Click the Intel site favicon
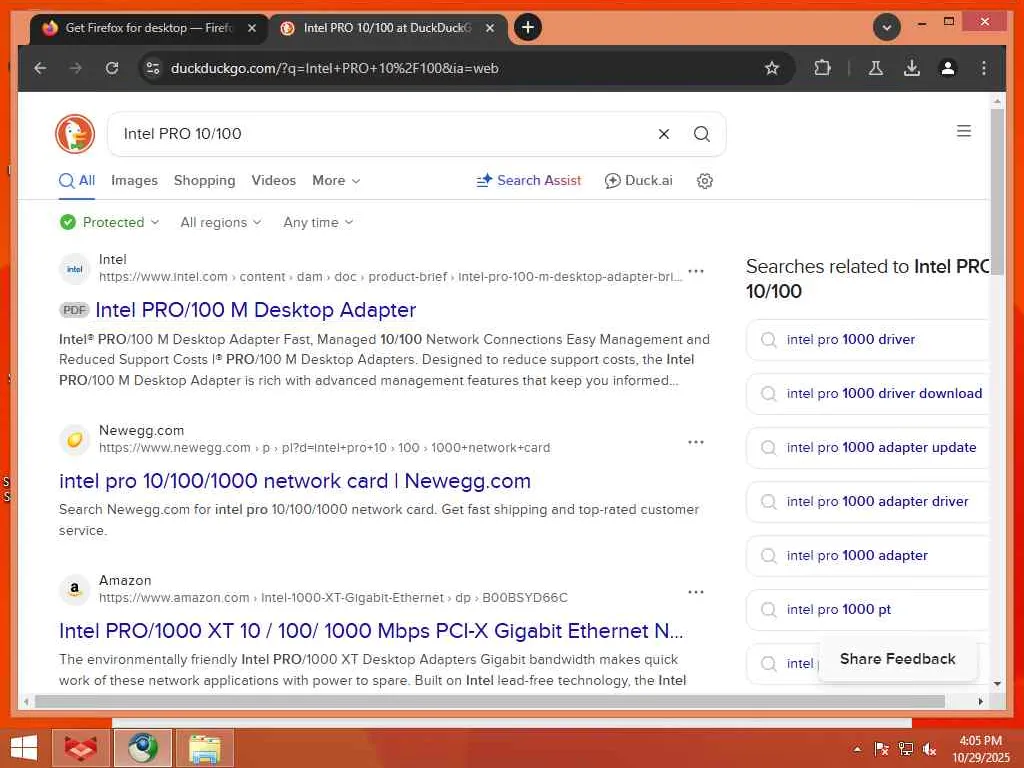This screenshot has height=768, width=1024. click(74, 269)
